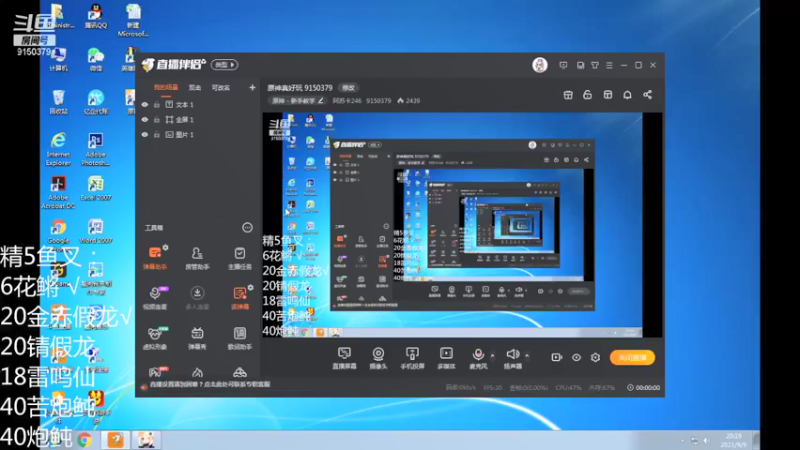Open the 读弹幕 settings gear badge
The height and width of the screenshot is (450, 800).
[x=251, y=288]
